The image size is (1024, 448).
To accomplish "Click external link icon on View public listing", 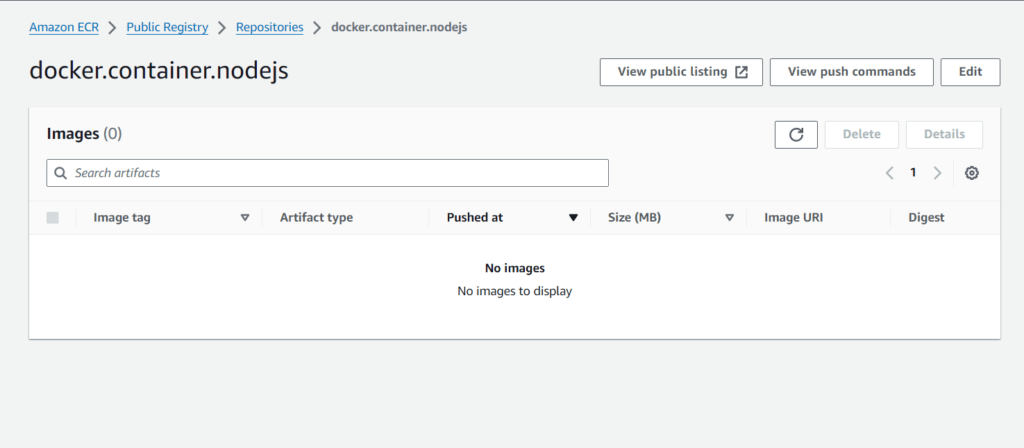I will 741,72.
